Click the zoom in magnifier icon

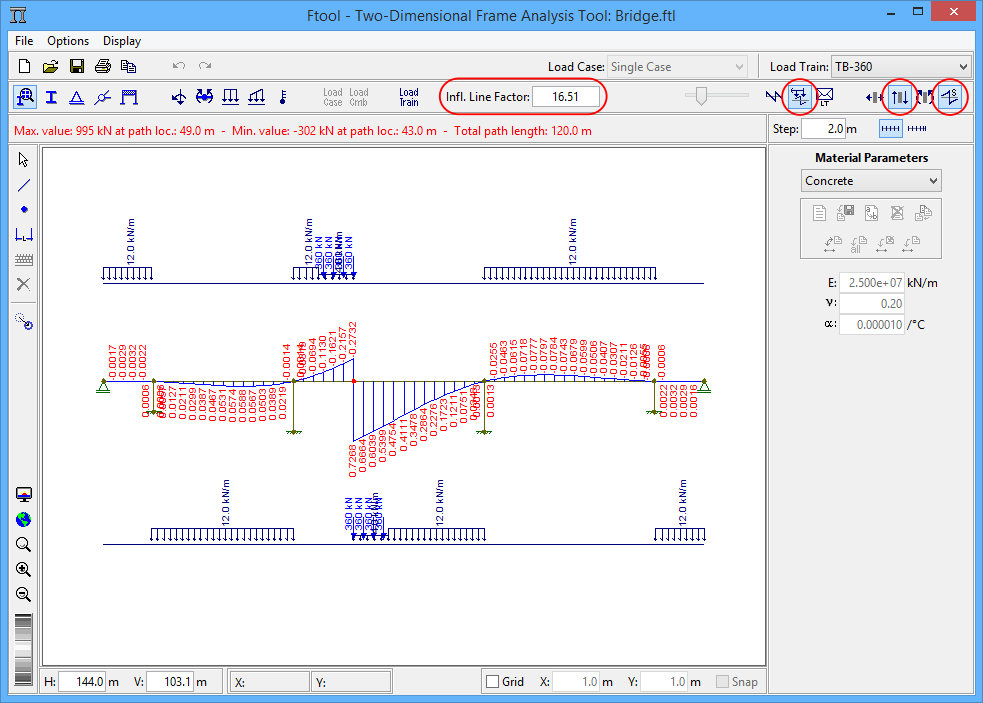(x=24, y=570)
